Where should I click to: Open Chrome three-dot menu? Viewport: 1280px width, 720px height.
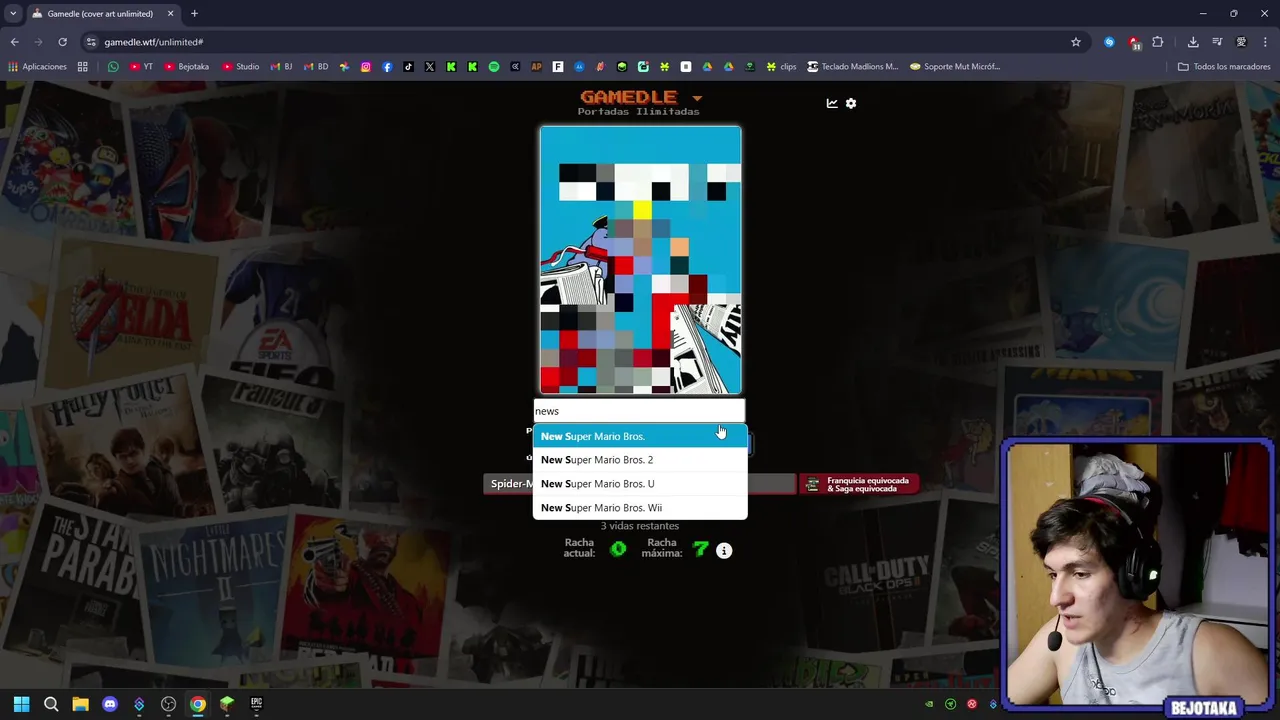pyautogui.click(x=1265, y=42)
